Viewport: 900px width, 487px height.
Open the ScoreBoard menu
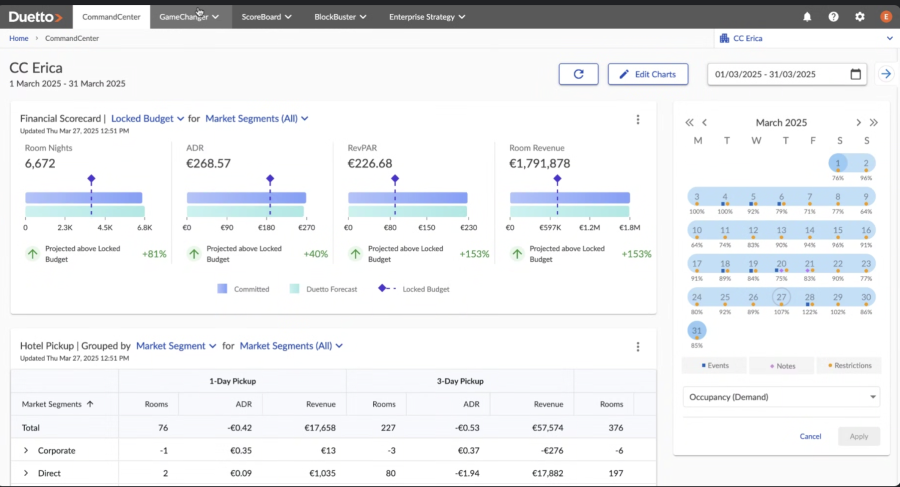(x=266, y=17)
